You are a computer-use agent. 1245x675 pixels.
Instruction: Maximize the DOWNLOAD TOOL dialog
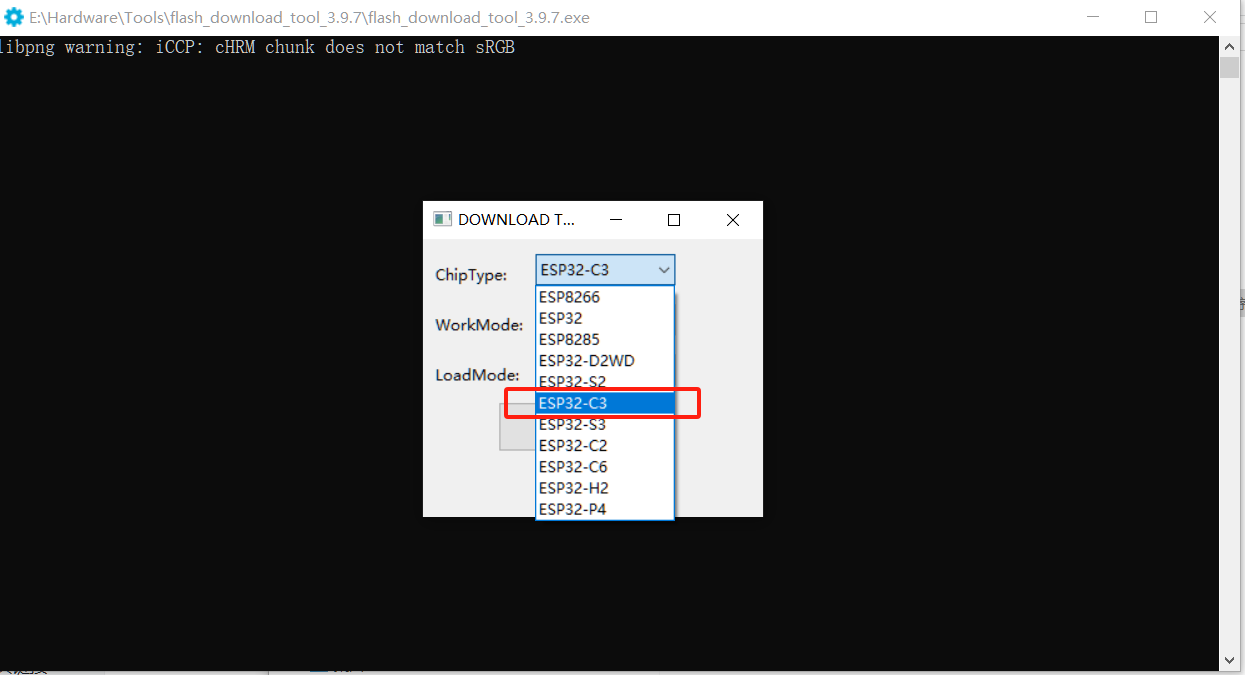(674, 220)
